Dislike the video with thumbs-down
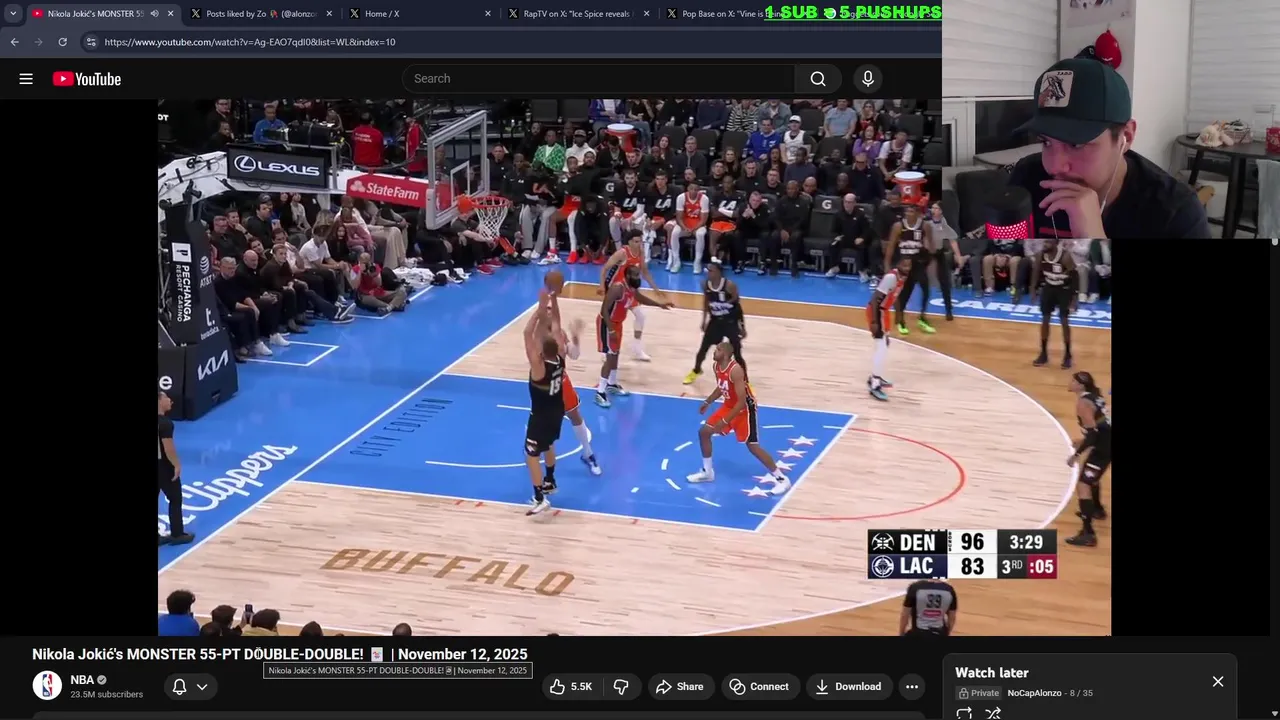The width and height of the screenshot is (1280, 720). tap(621, 687)
